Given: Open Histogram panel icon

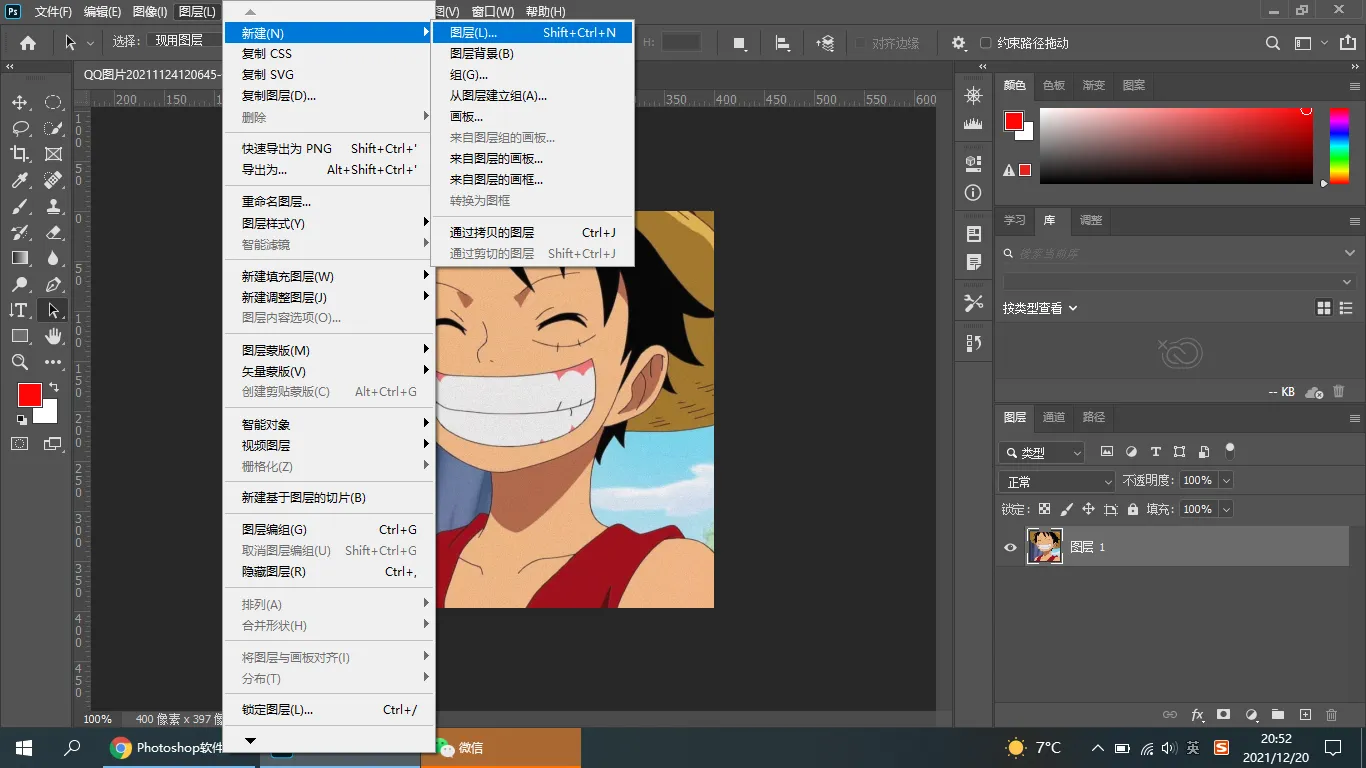Looking at the screenshot, I should click(973, 124).
